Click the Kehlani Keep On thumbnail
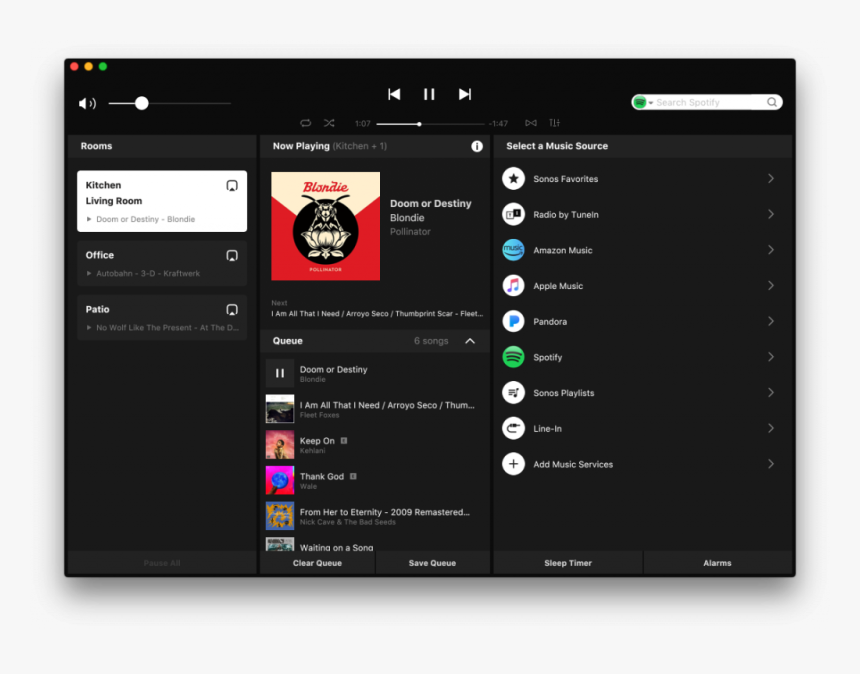 (x=280, y=444)
